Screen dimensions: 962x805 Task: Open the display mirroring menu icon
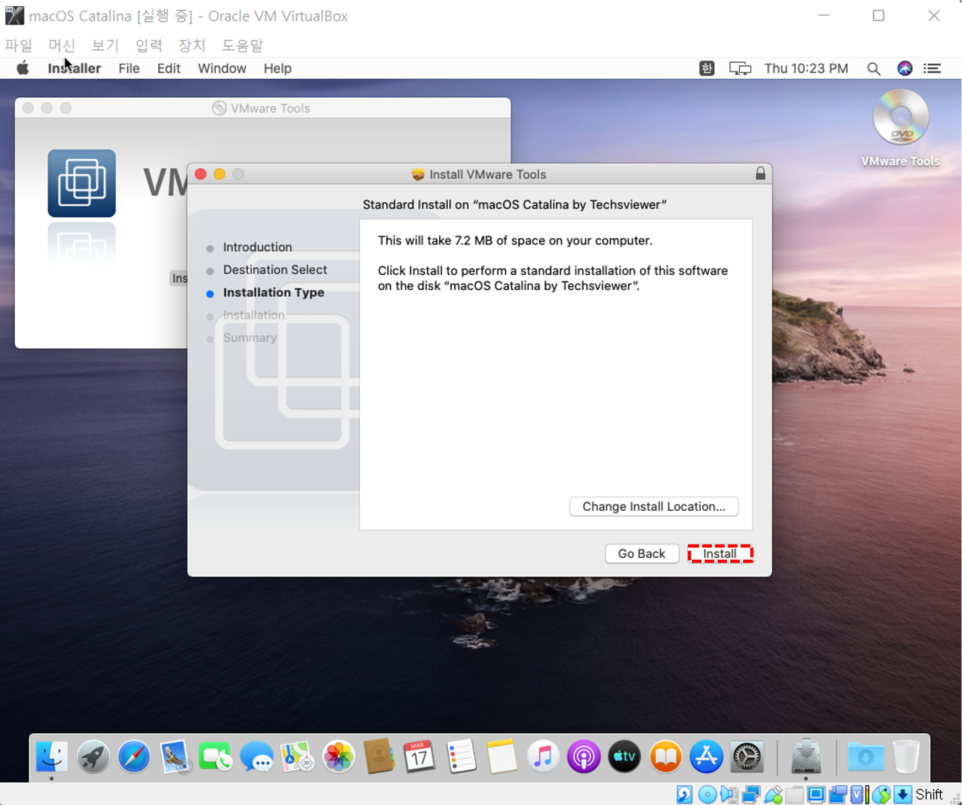pyautogui.click(x=740, y=68)
